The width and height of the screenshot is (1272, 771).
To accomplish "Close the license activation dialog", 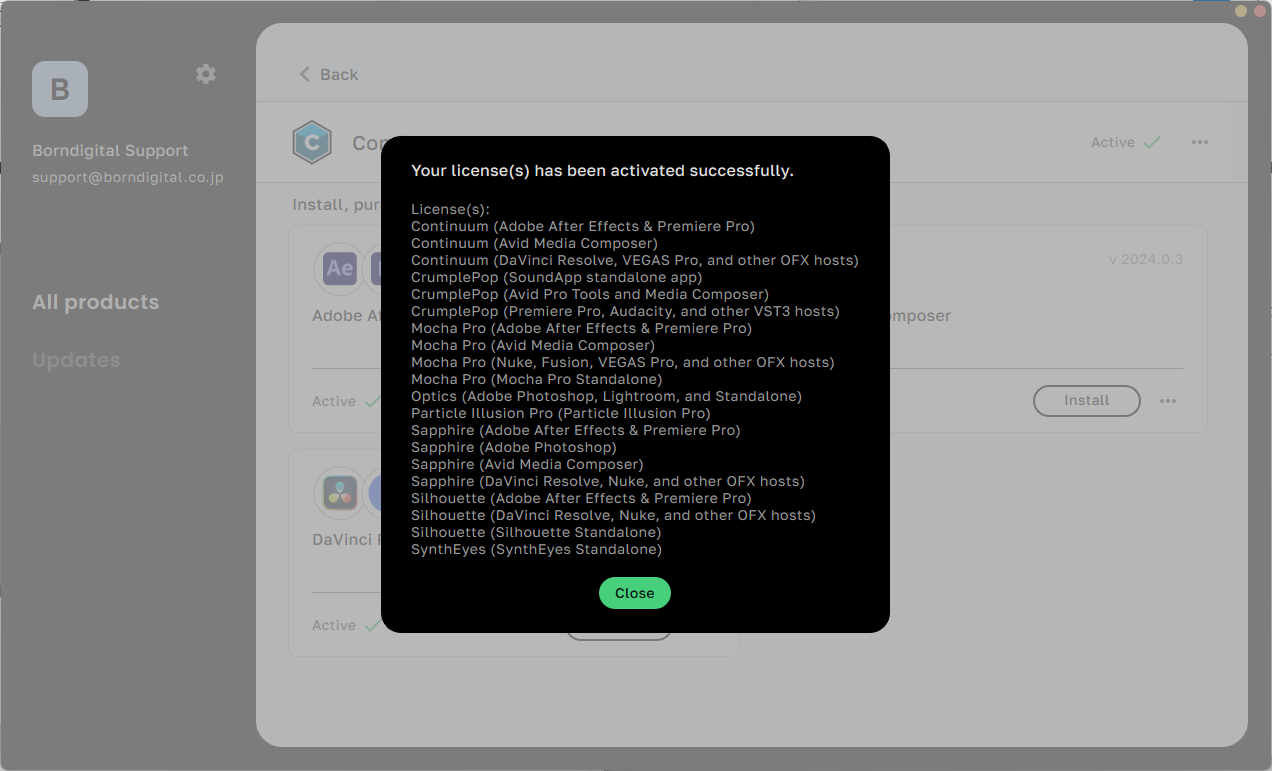I will click(x=634, y=593).
